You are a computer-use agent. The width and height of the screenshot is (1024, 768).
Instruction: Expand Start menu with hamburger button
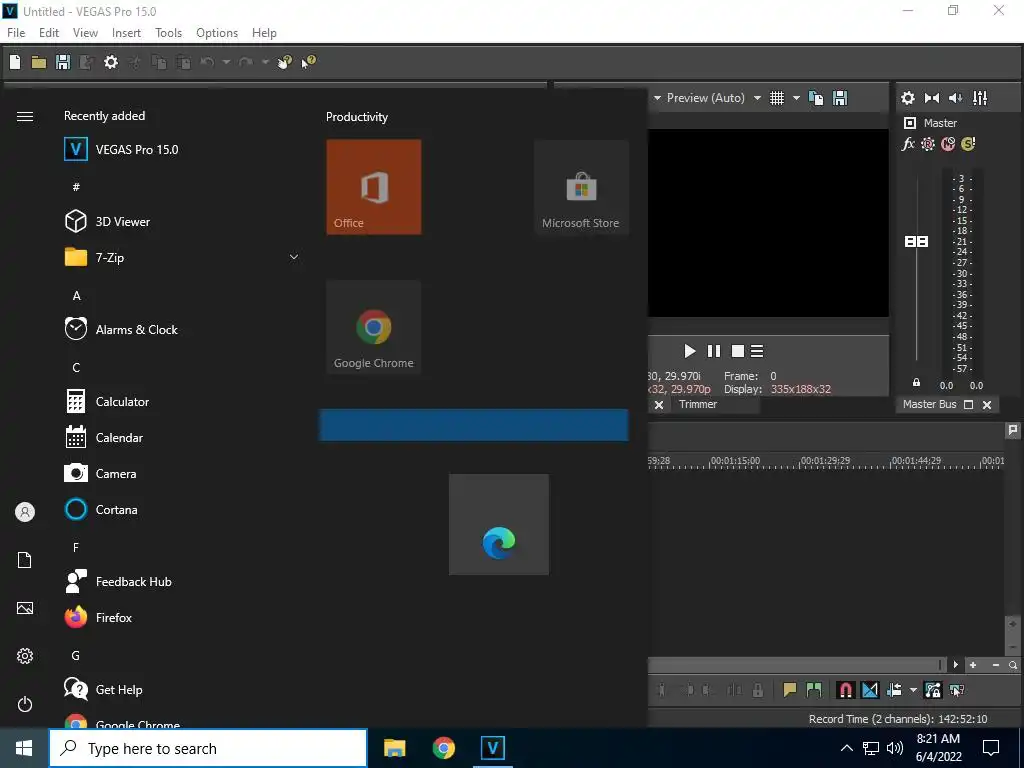25,116
